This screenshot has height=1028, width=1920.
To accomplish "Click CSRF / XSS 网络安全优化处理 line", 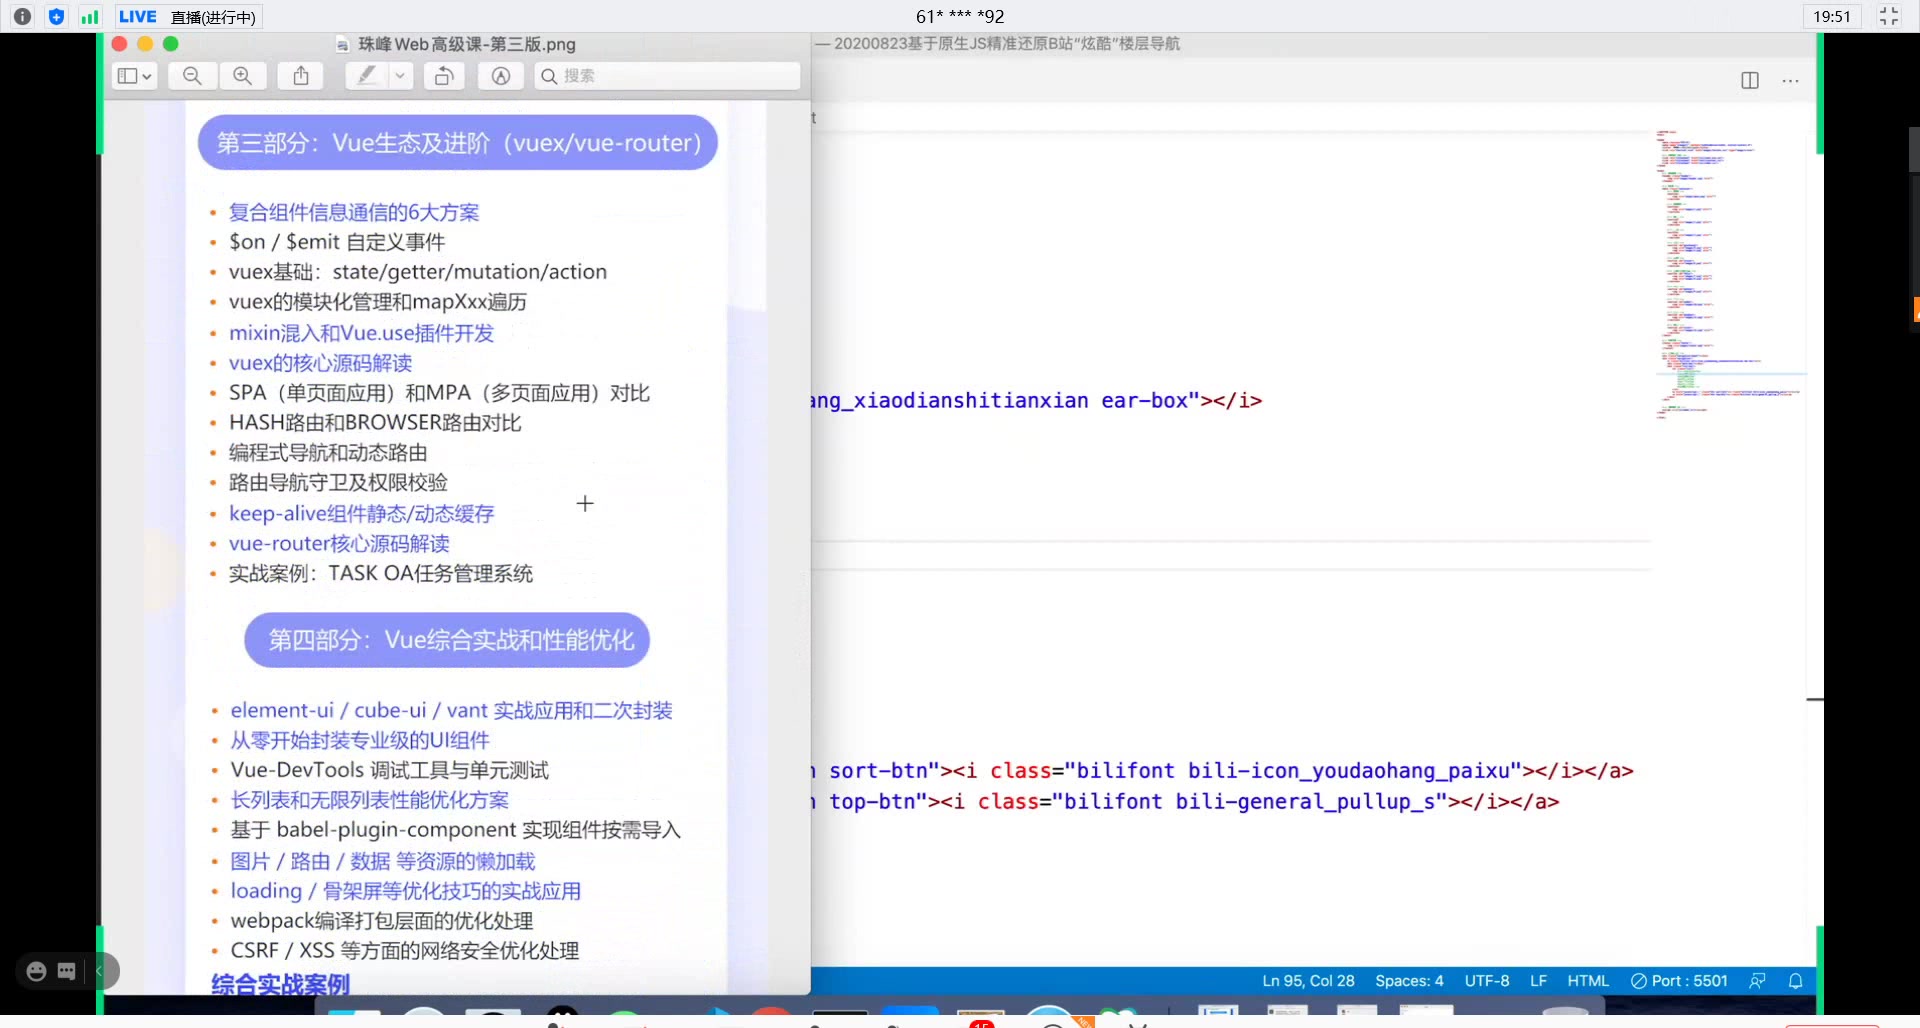I will pyautogui.click(x=405, y=951).
